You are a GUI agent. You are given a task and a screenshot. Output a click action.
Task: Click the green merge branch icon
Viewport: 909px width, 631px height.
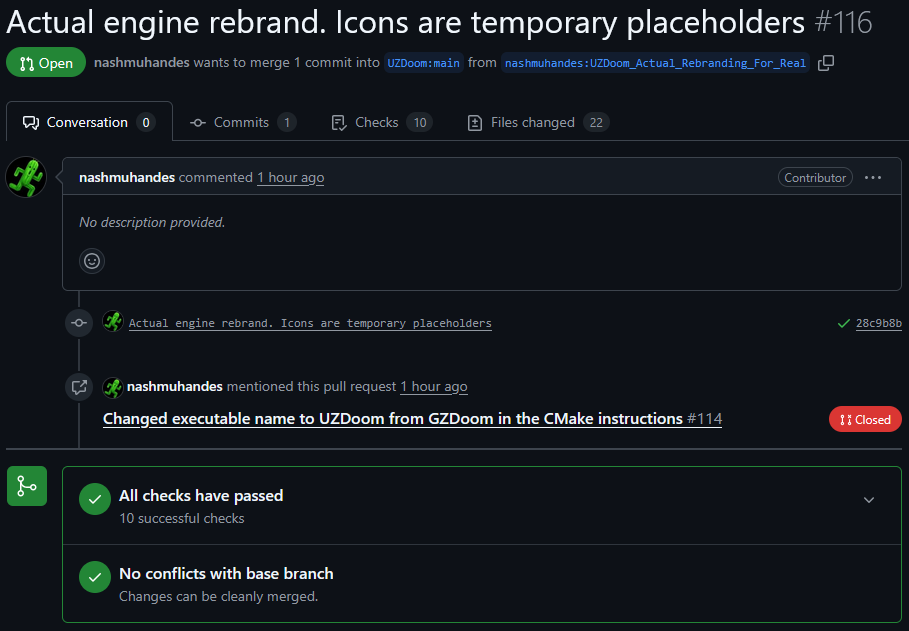tap(27, 486)
